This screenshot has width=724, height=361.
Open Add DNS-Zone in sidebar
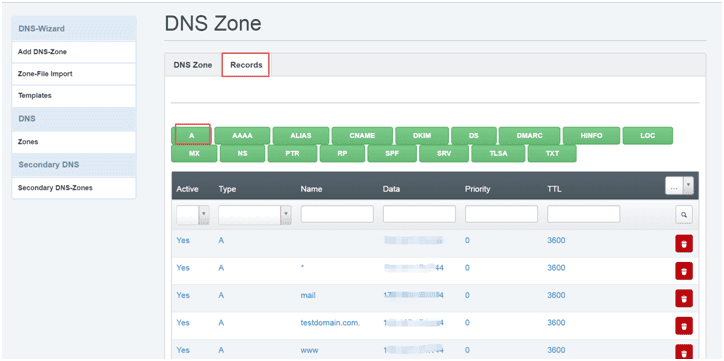pos(73,52)
